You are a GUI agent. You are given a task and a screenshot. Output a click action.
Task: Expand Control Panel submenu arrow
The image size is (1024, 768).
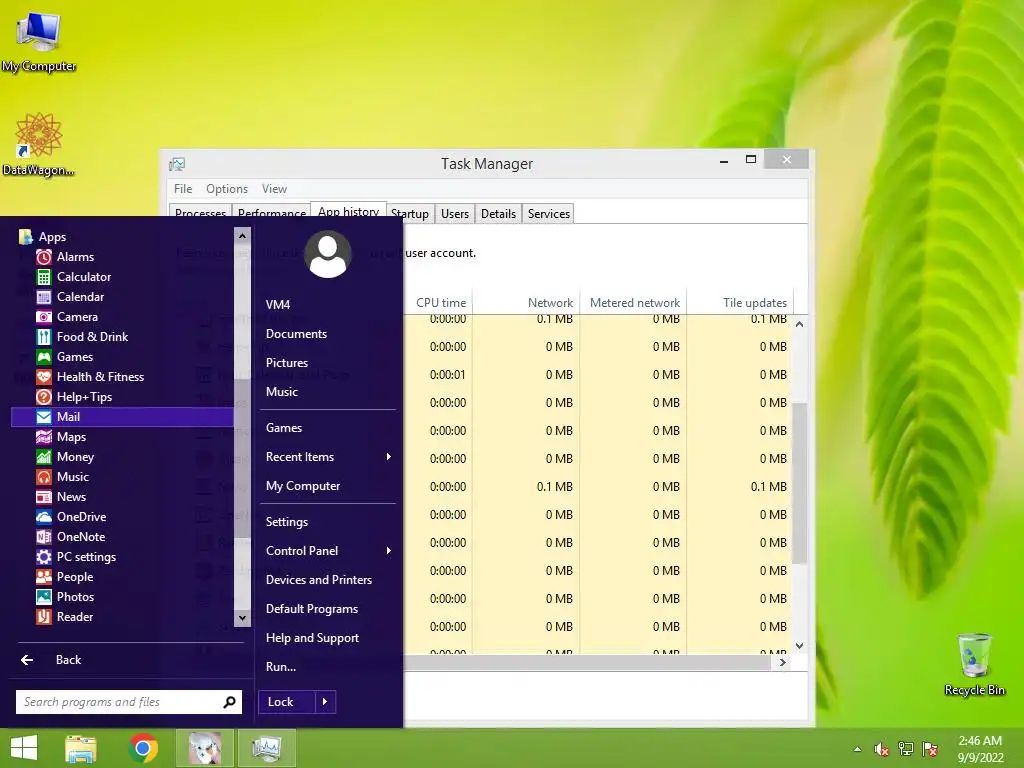[389, 551]
